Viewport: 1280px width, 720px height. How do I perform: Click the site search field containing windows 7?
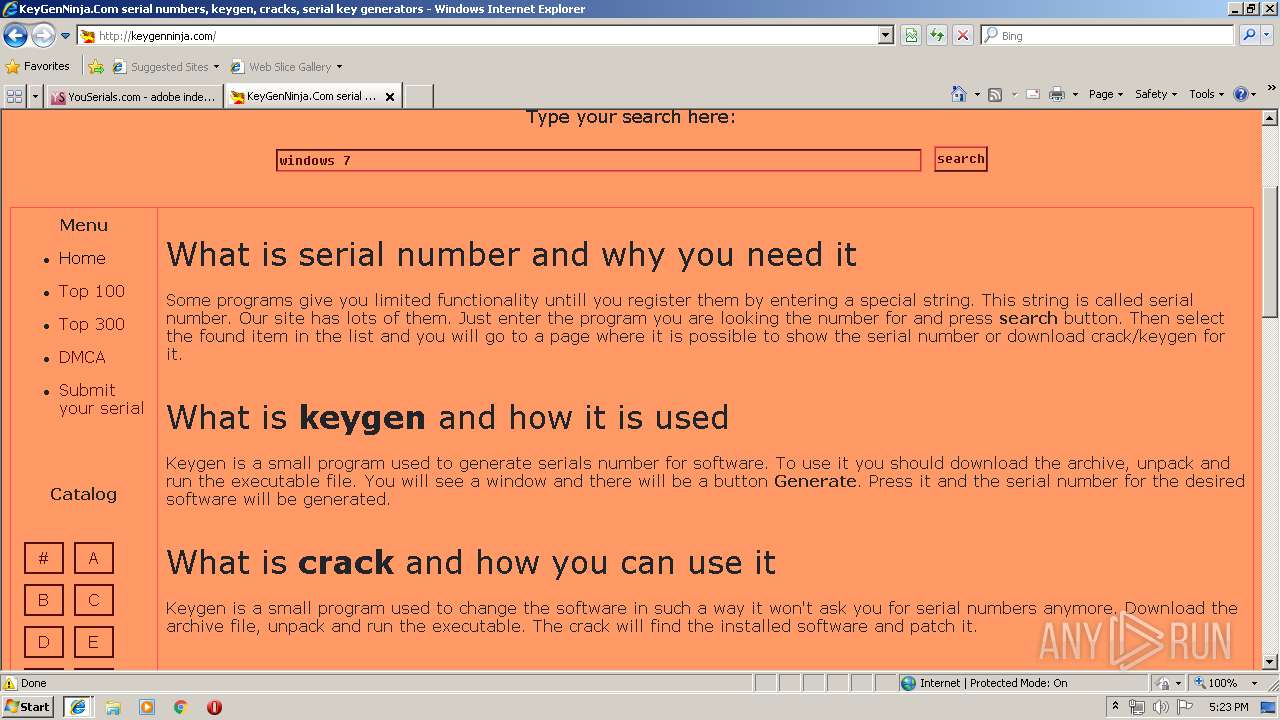(x=598, y=160)
